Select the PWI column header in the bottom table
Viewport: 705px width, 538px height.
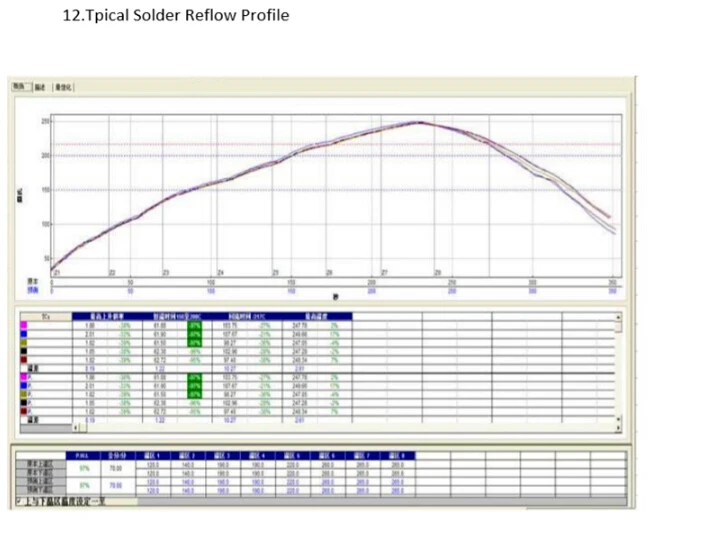coord(85,455)
